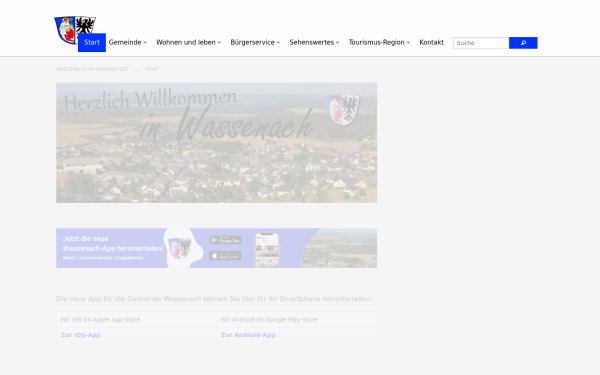This screenshot has height=375, width=600.
Task: Click the Wassenach am Laacher See breadcrumb
Action: click(x=91, y=69)
